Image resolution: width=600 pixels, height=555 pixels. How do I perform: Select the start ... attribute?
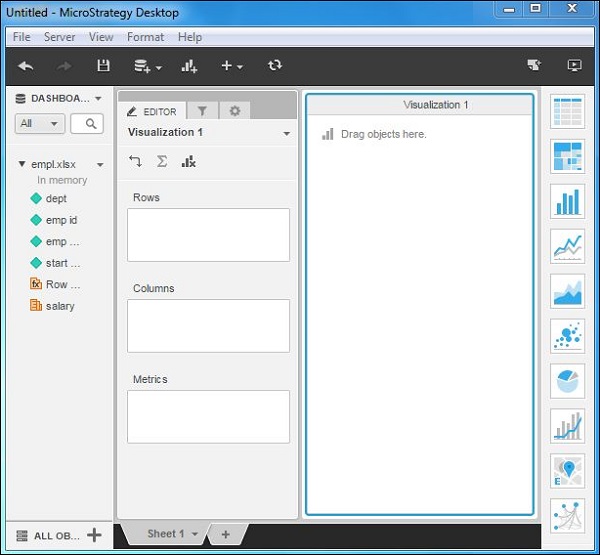55,263
